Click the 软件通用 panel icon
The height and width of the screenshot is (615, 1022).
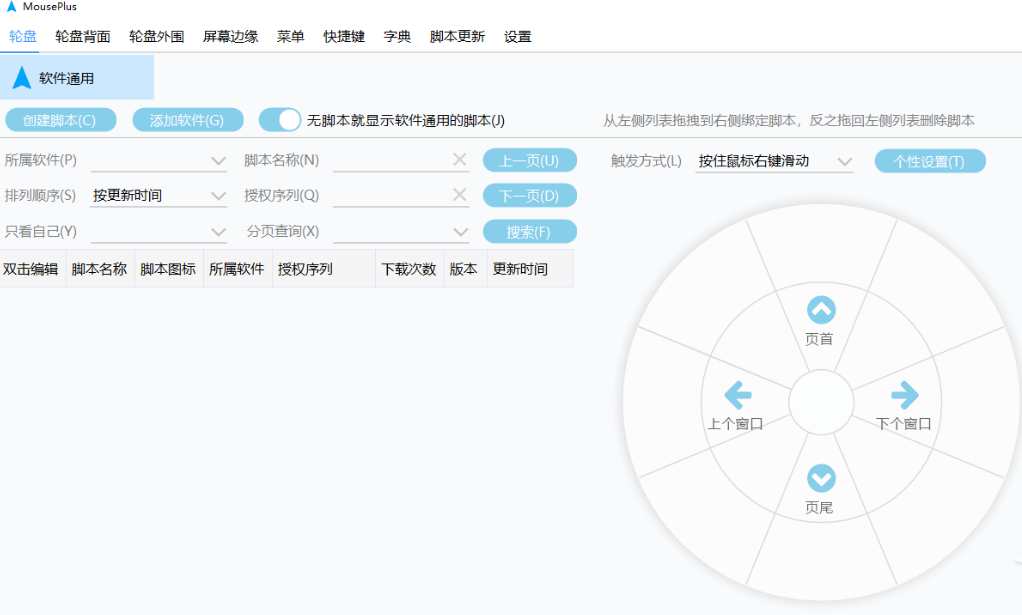[x=25, y=76]
